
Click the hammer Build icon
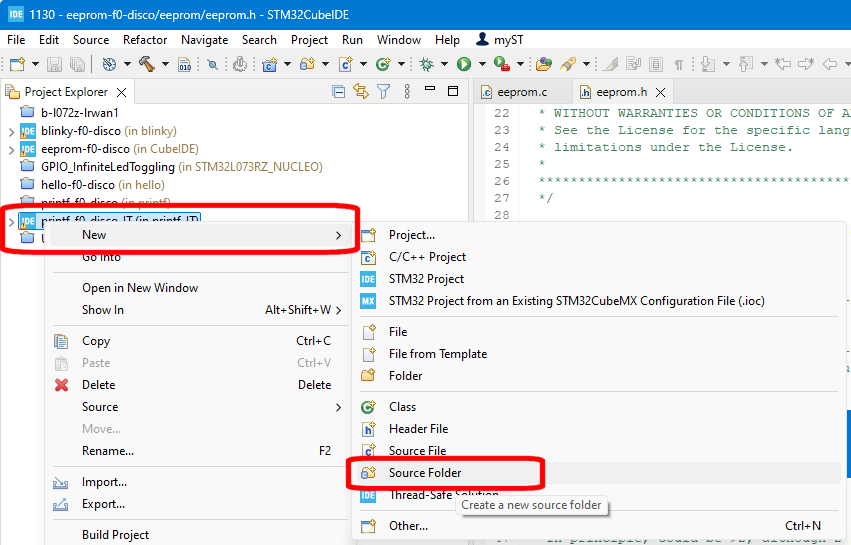click(147, 64)
